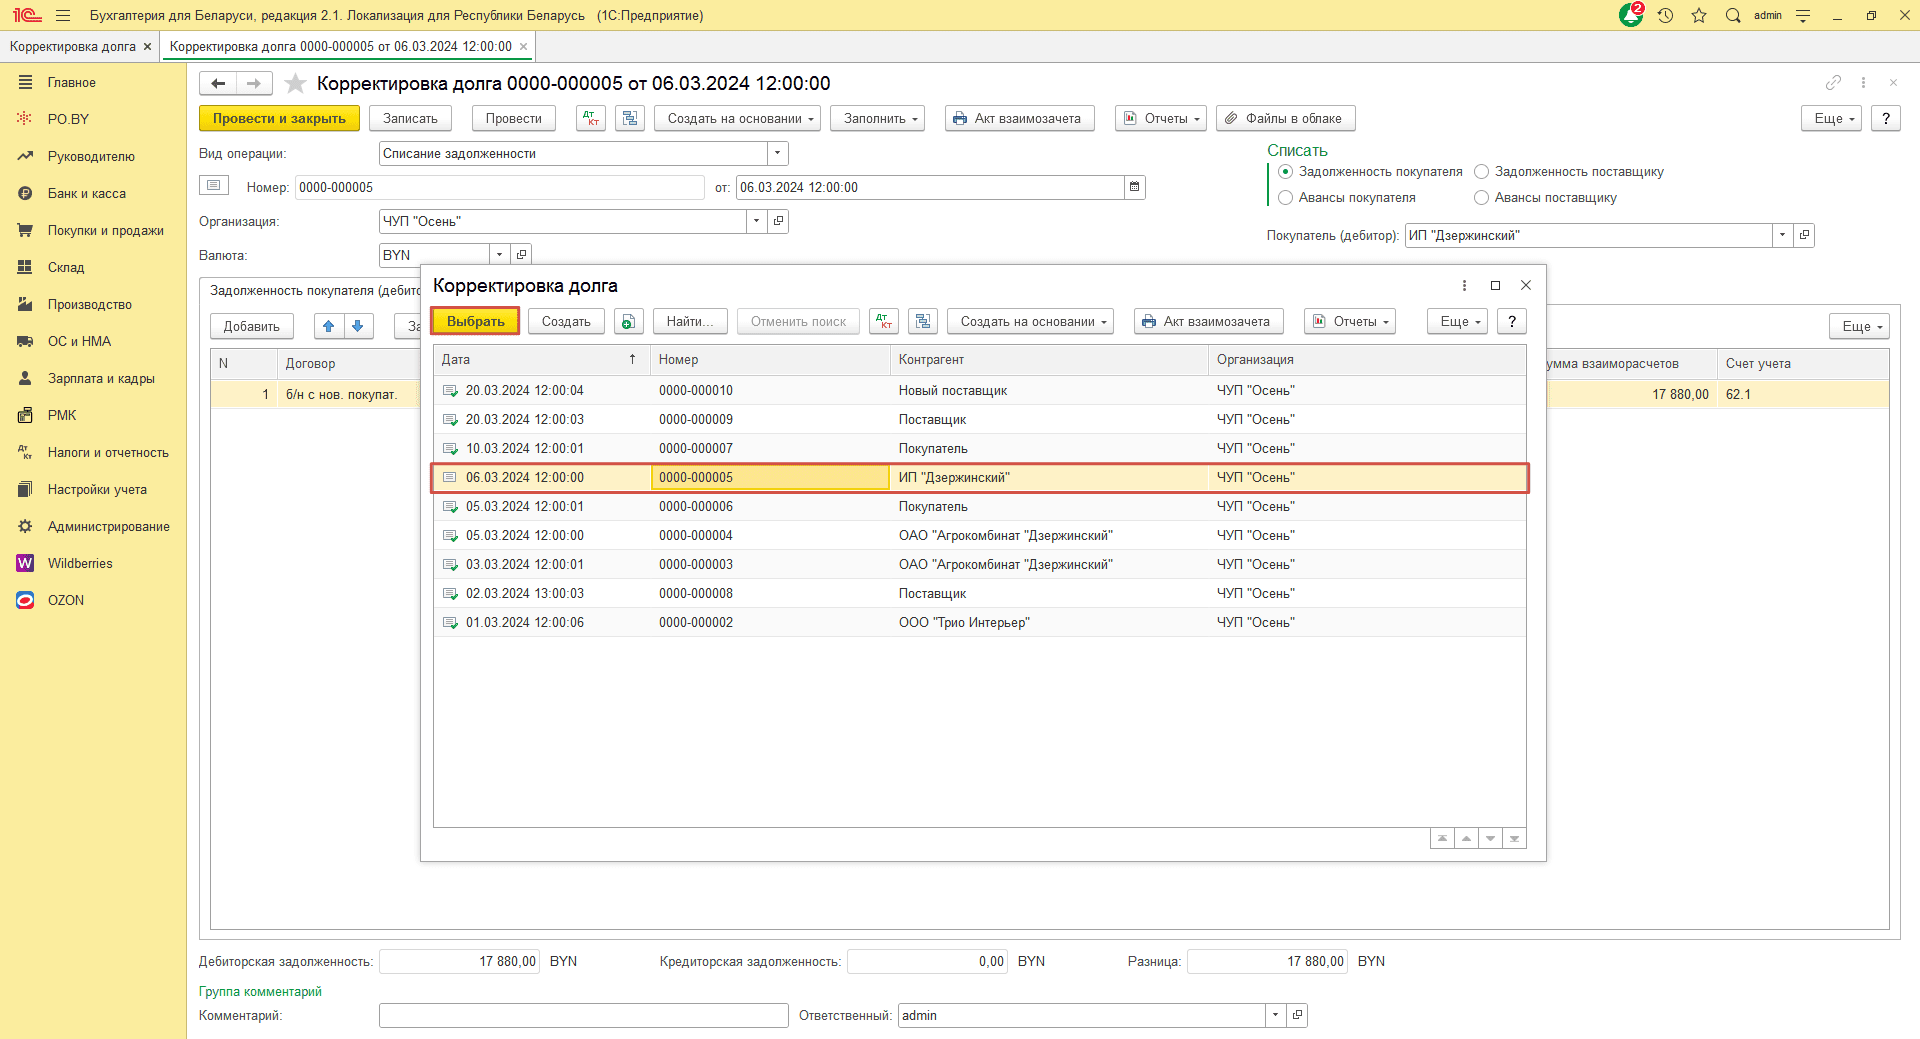Image resolution: width=1920 pixels, height=1039 pixels.
Task: Go forward with right arrow button
Action: (x=254, y=83)
